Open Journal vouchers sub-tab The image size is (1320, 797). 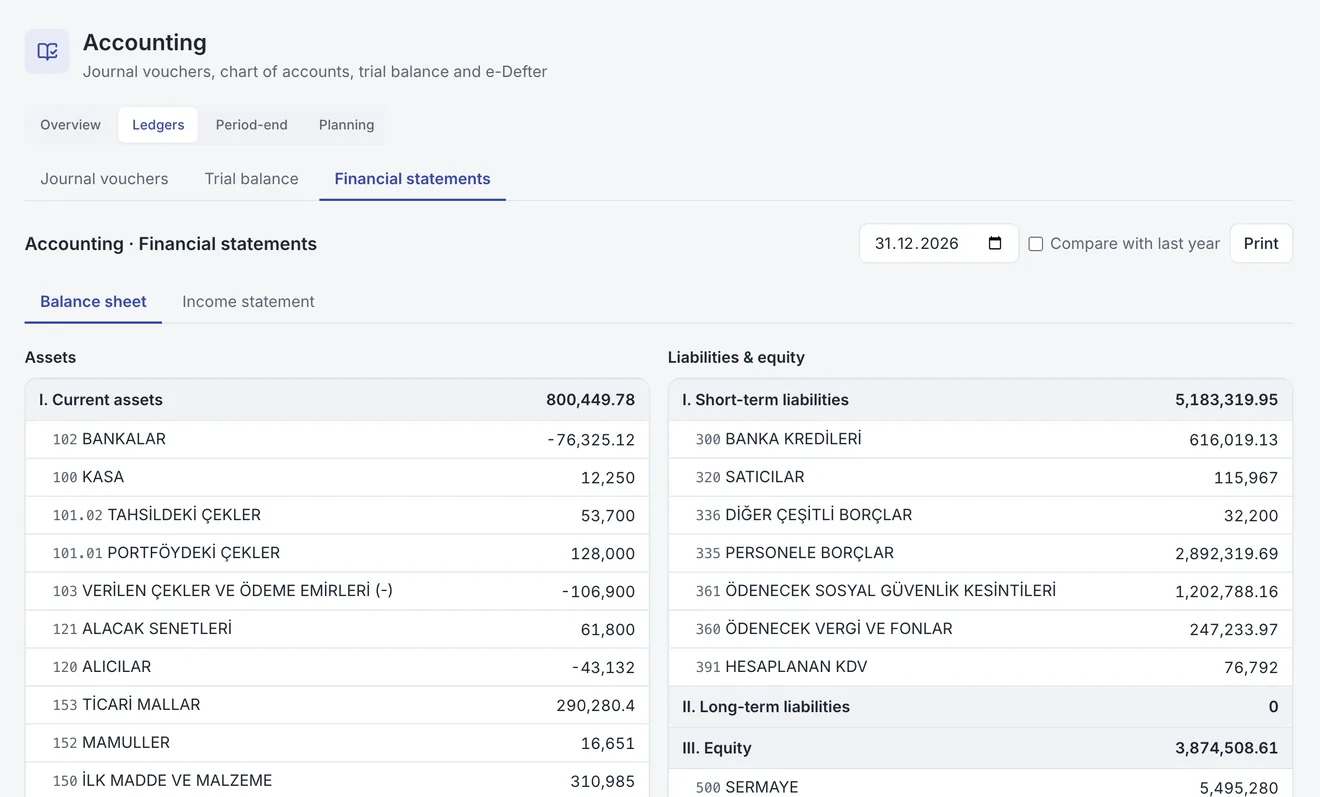tap(104, 179)
